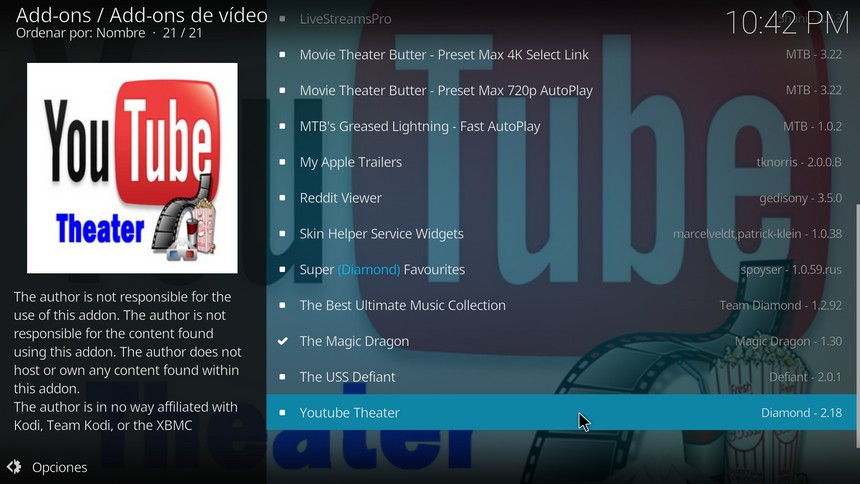Click the 'Ordenar por: Nombre' sort label
The height and width of the screenshot is (484, 860).
80,33
